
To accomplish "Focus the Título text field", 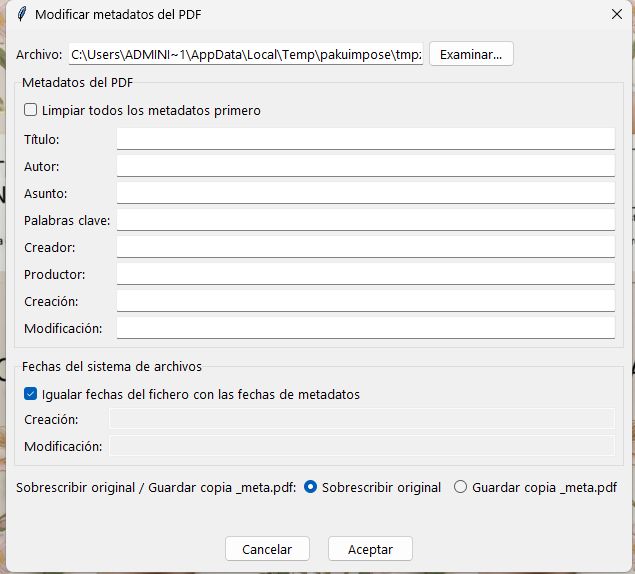I will [x=366, y=139].
